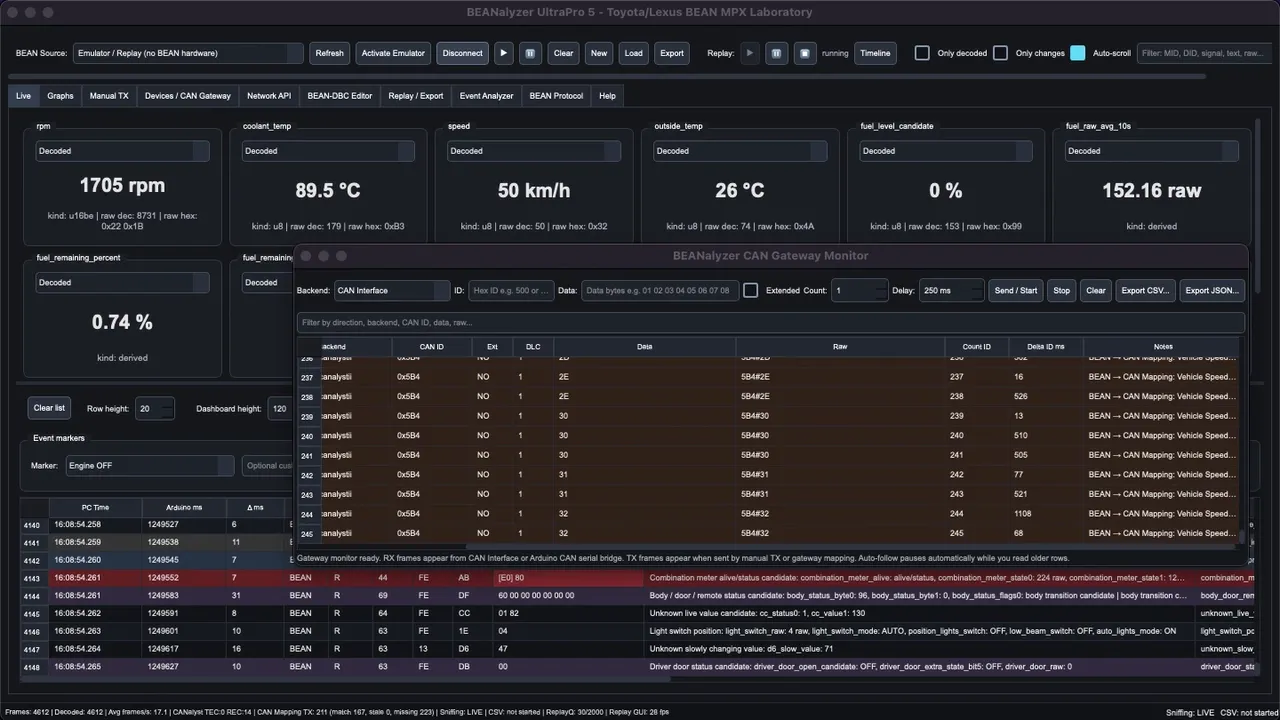Click Clear in the main toolbar
The height and width of the screenshot is (720, 1280).
[x=564, y=53]
